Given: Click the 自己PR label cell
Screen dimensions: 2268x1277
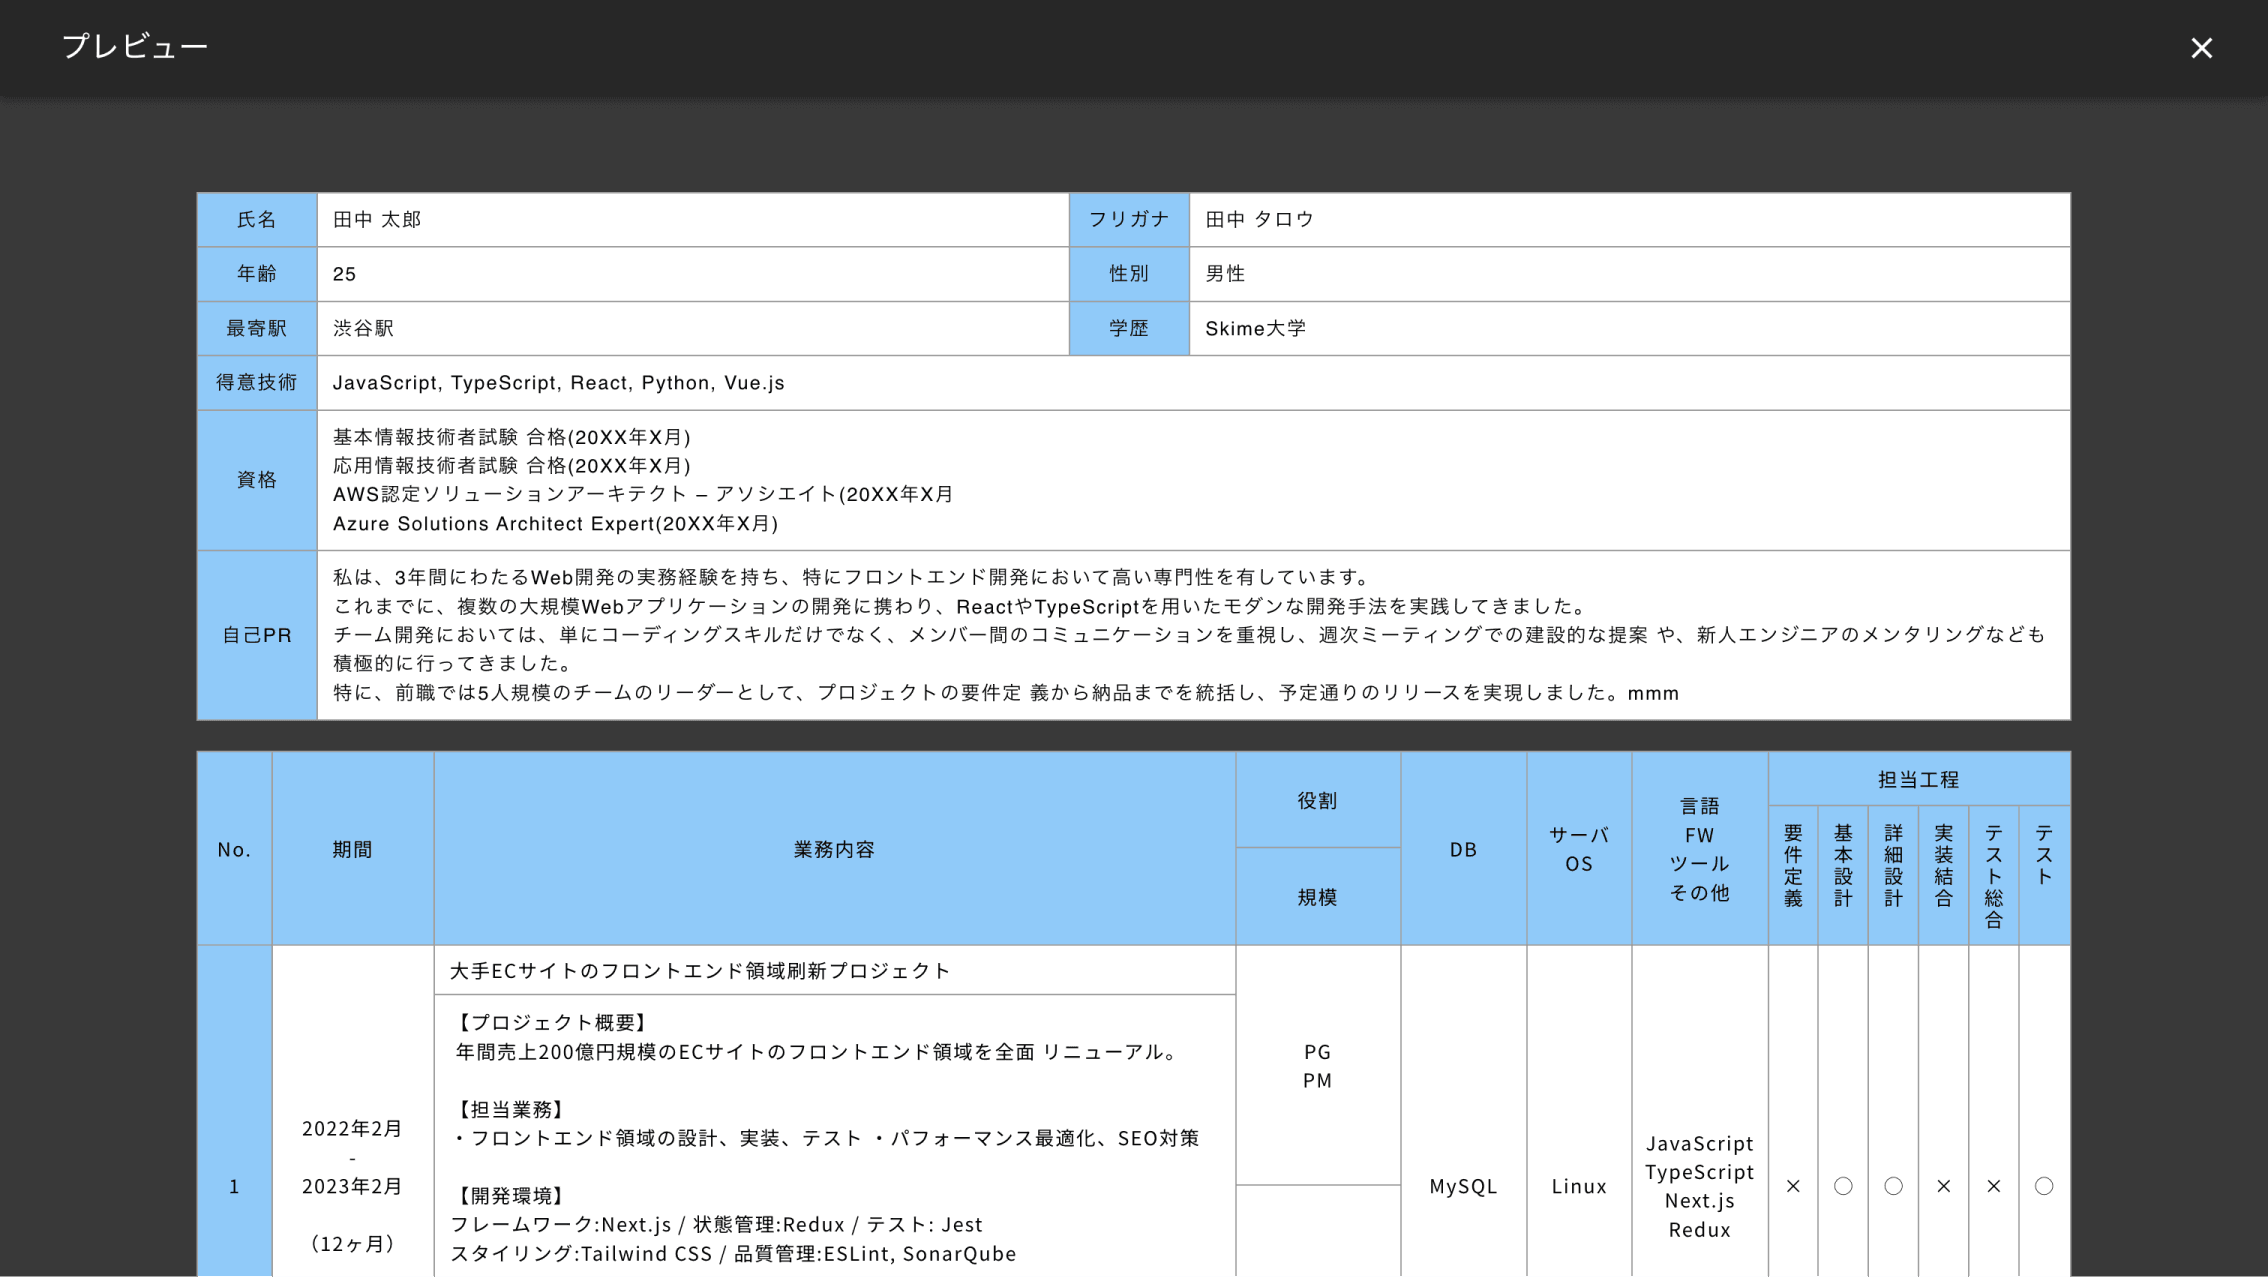Looking at the screenshot, I should click(x=257, y=635).
